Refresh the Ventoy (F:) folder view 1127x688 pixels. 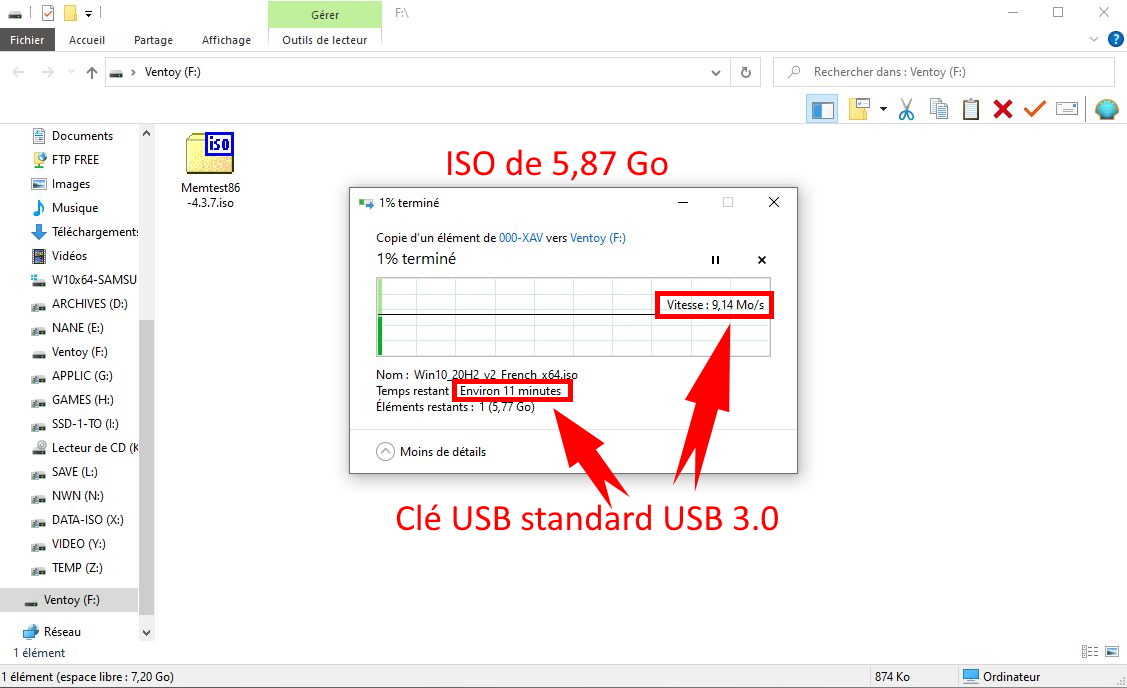tap(745, 72)
